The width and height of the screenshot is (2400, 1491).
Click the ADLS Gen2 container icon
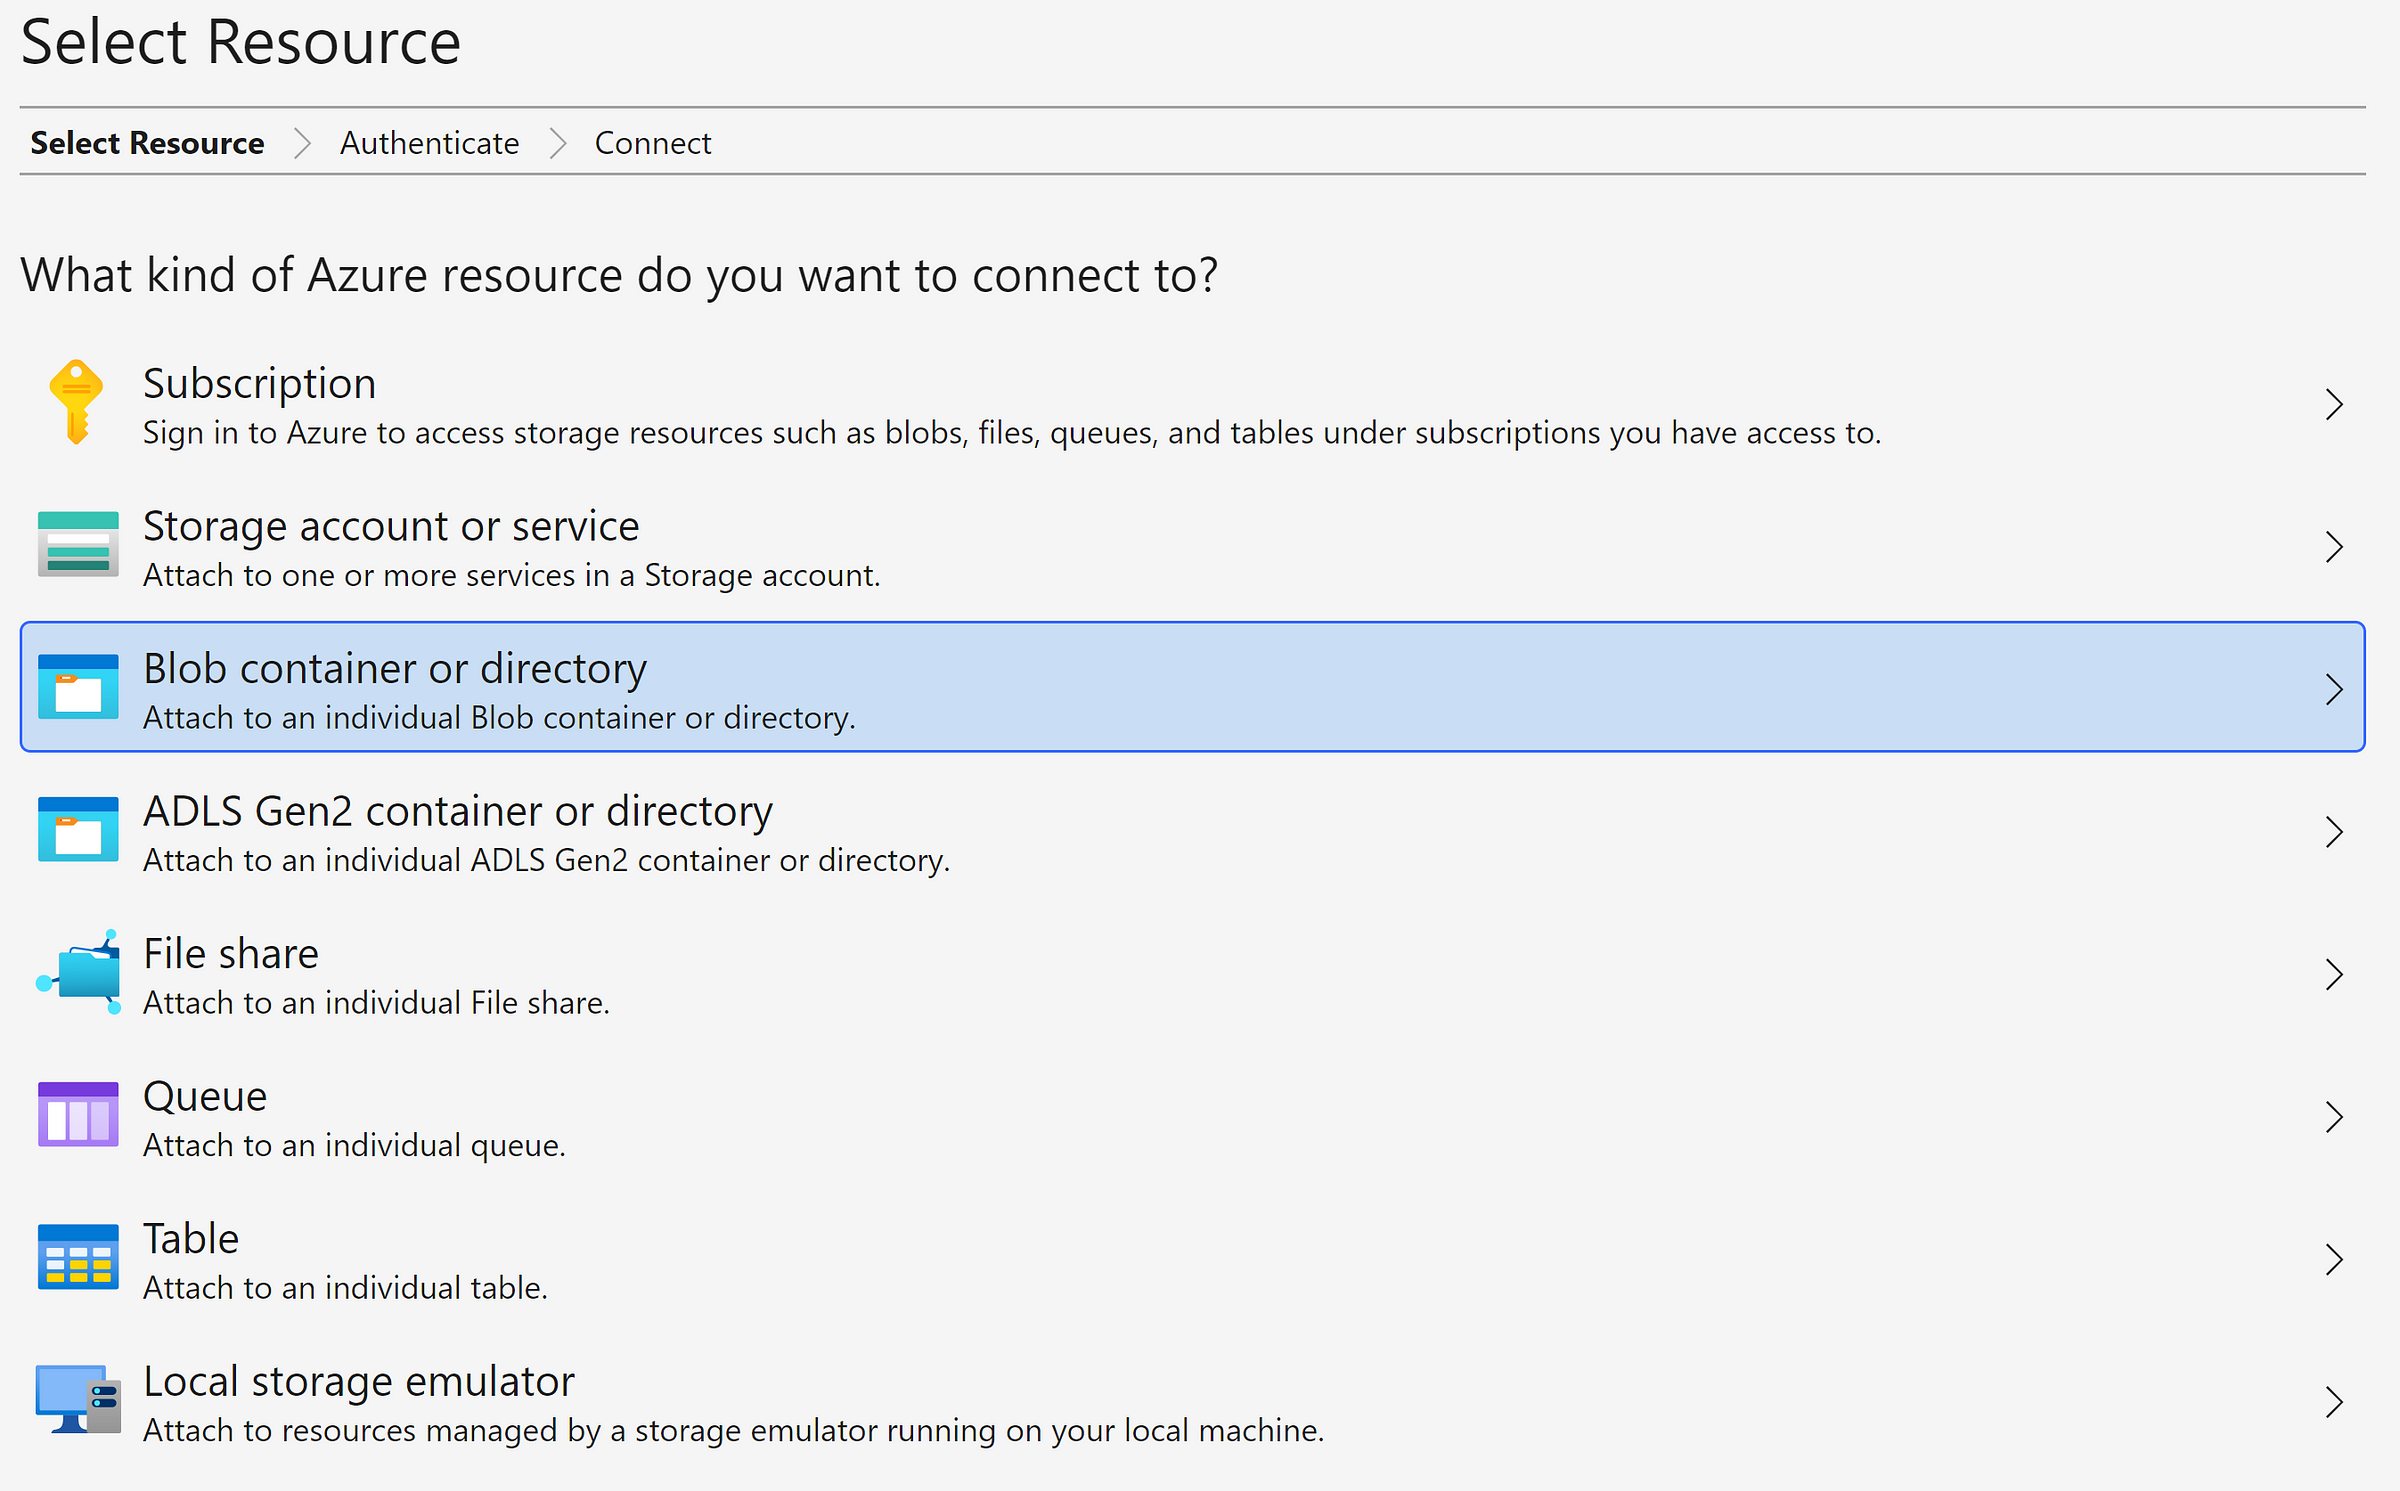[x=78, y=829]
